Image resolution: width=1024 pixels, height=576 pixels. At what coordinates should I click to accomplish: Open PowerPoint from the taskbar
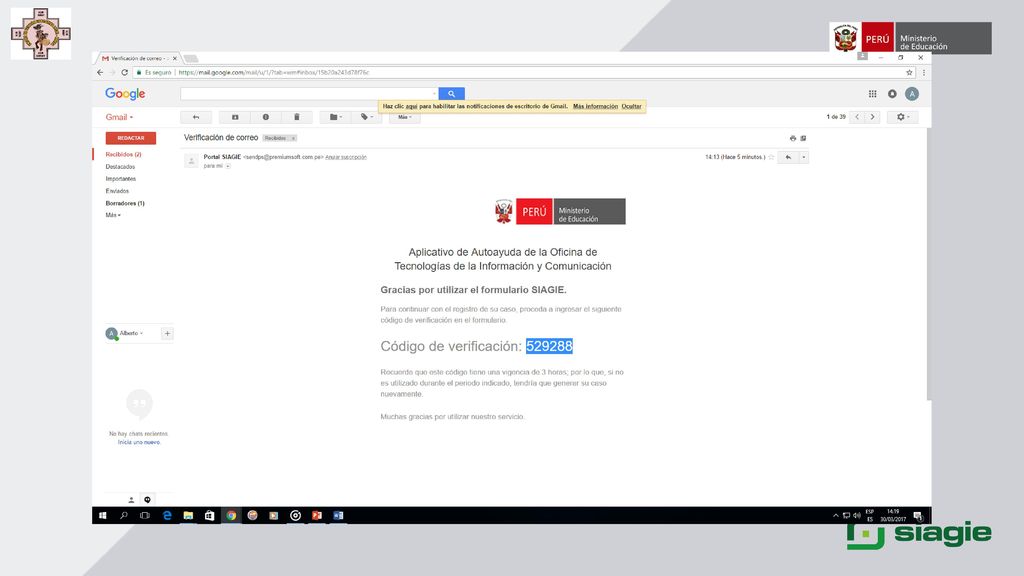[x=317, y=515]
